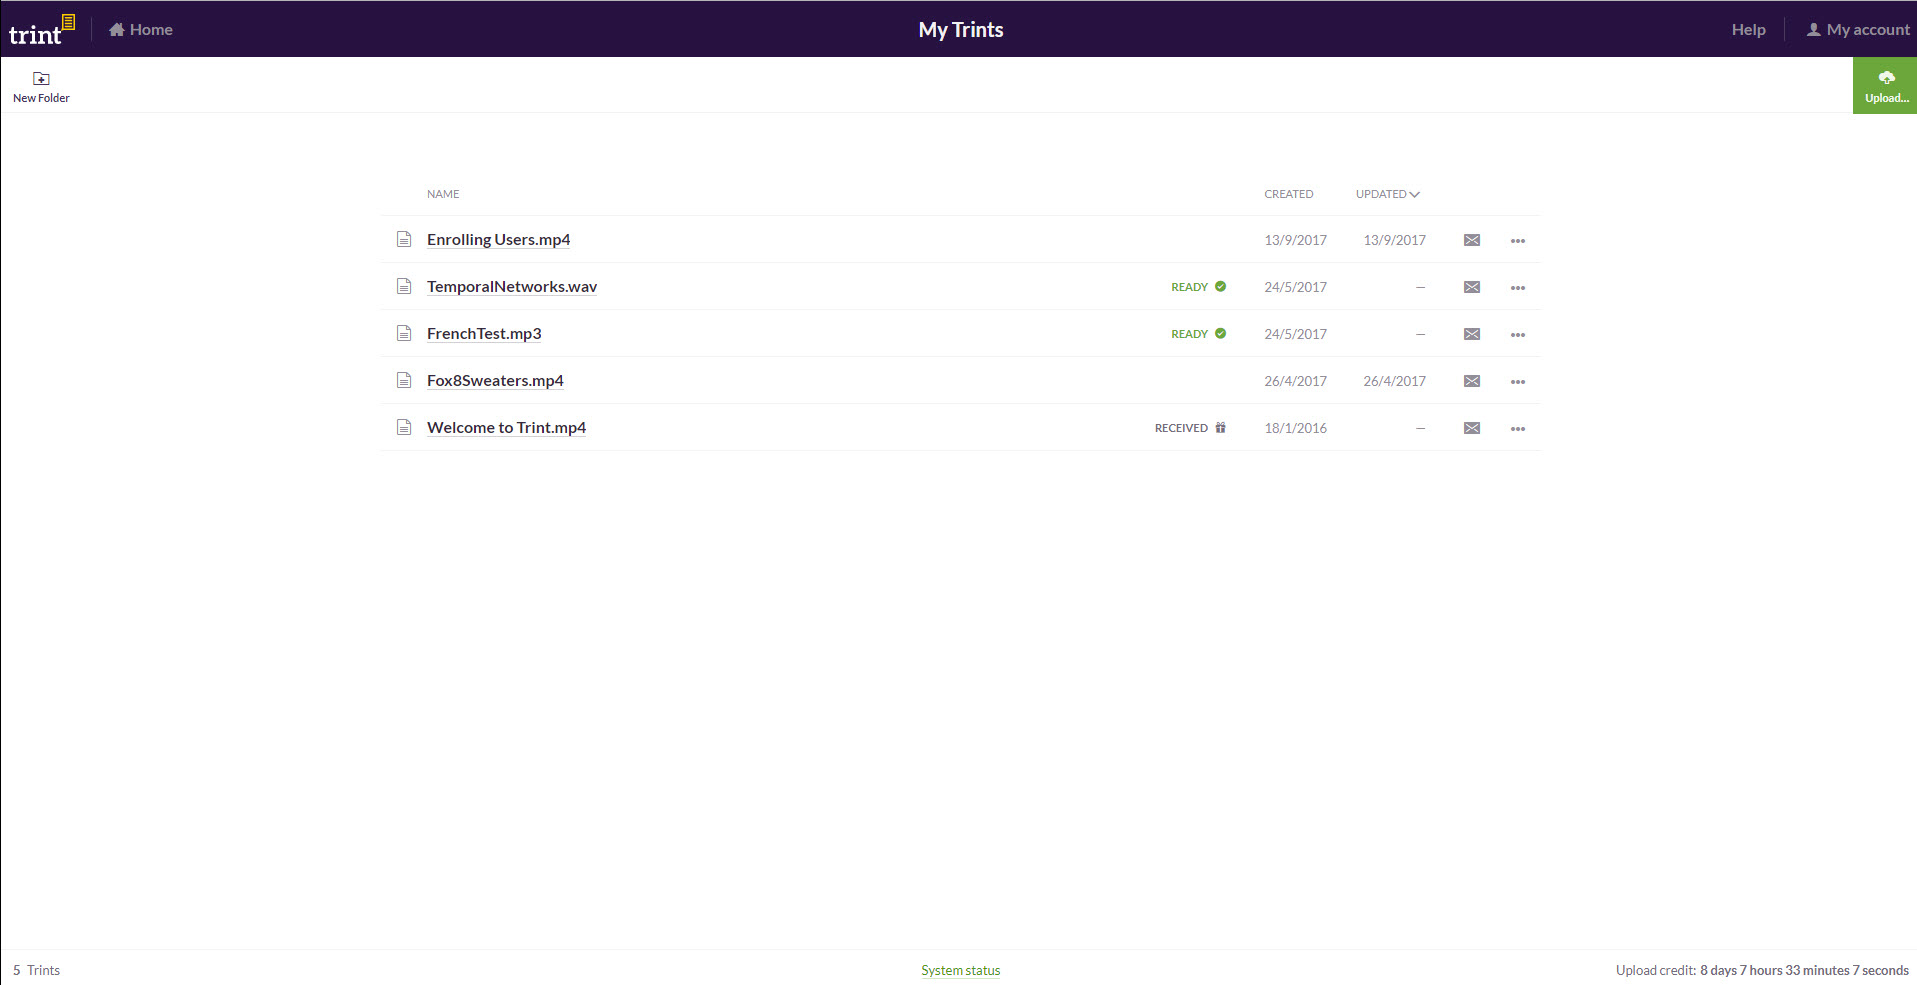
Task: Click email icon for FrenchTest.mp3
Action: pyautogui.click(x=1471, y=334)
